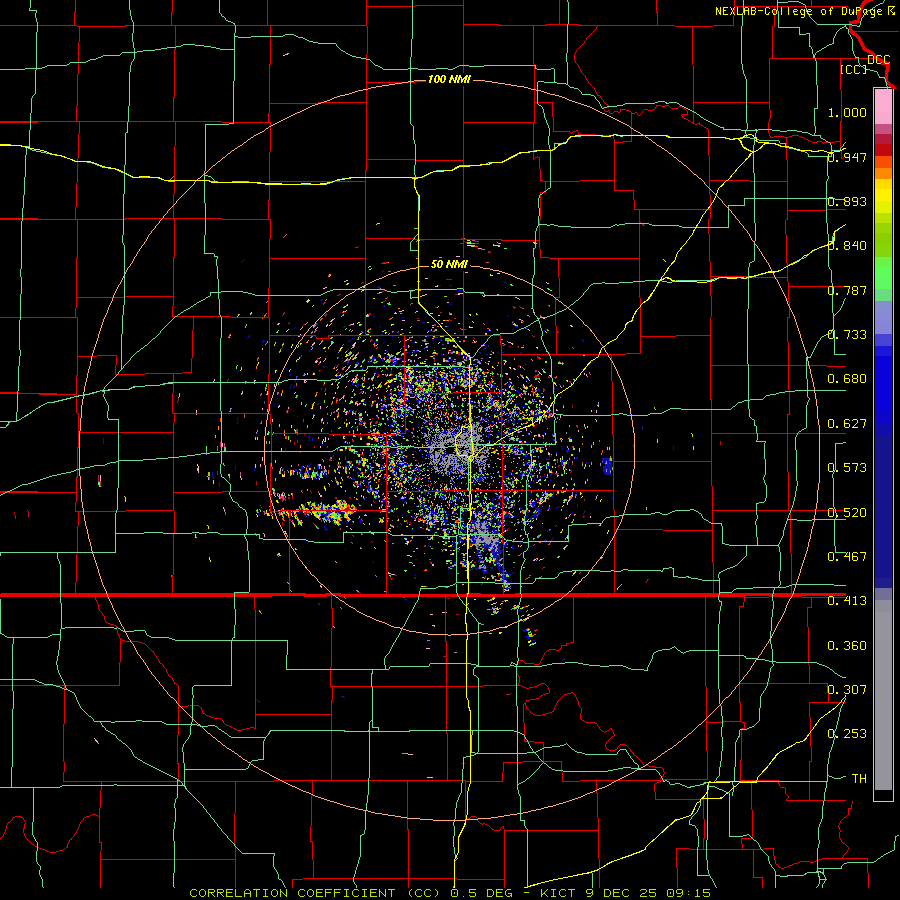Viewport: 900px width, 900px height.
Task: Click the [CC] units label
Action: tap(854, 69)
